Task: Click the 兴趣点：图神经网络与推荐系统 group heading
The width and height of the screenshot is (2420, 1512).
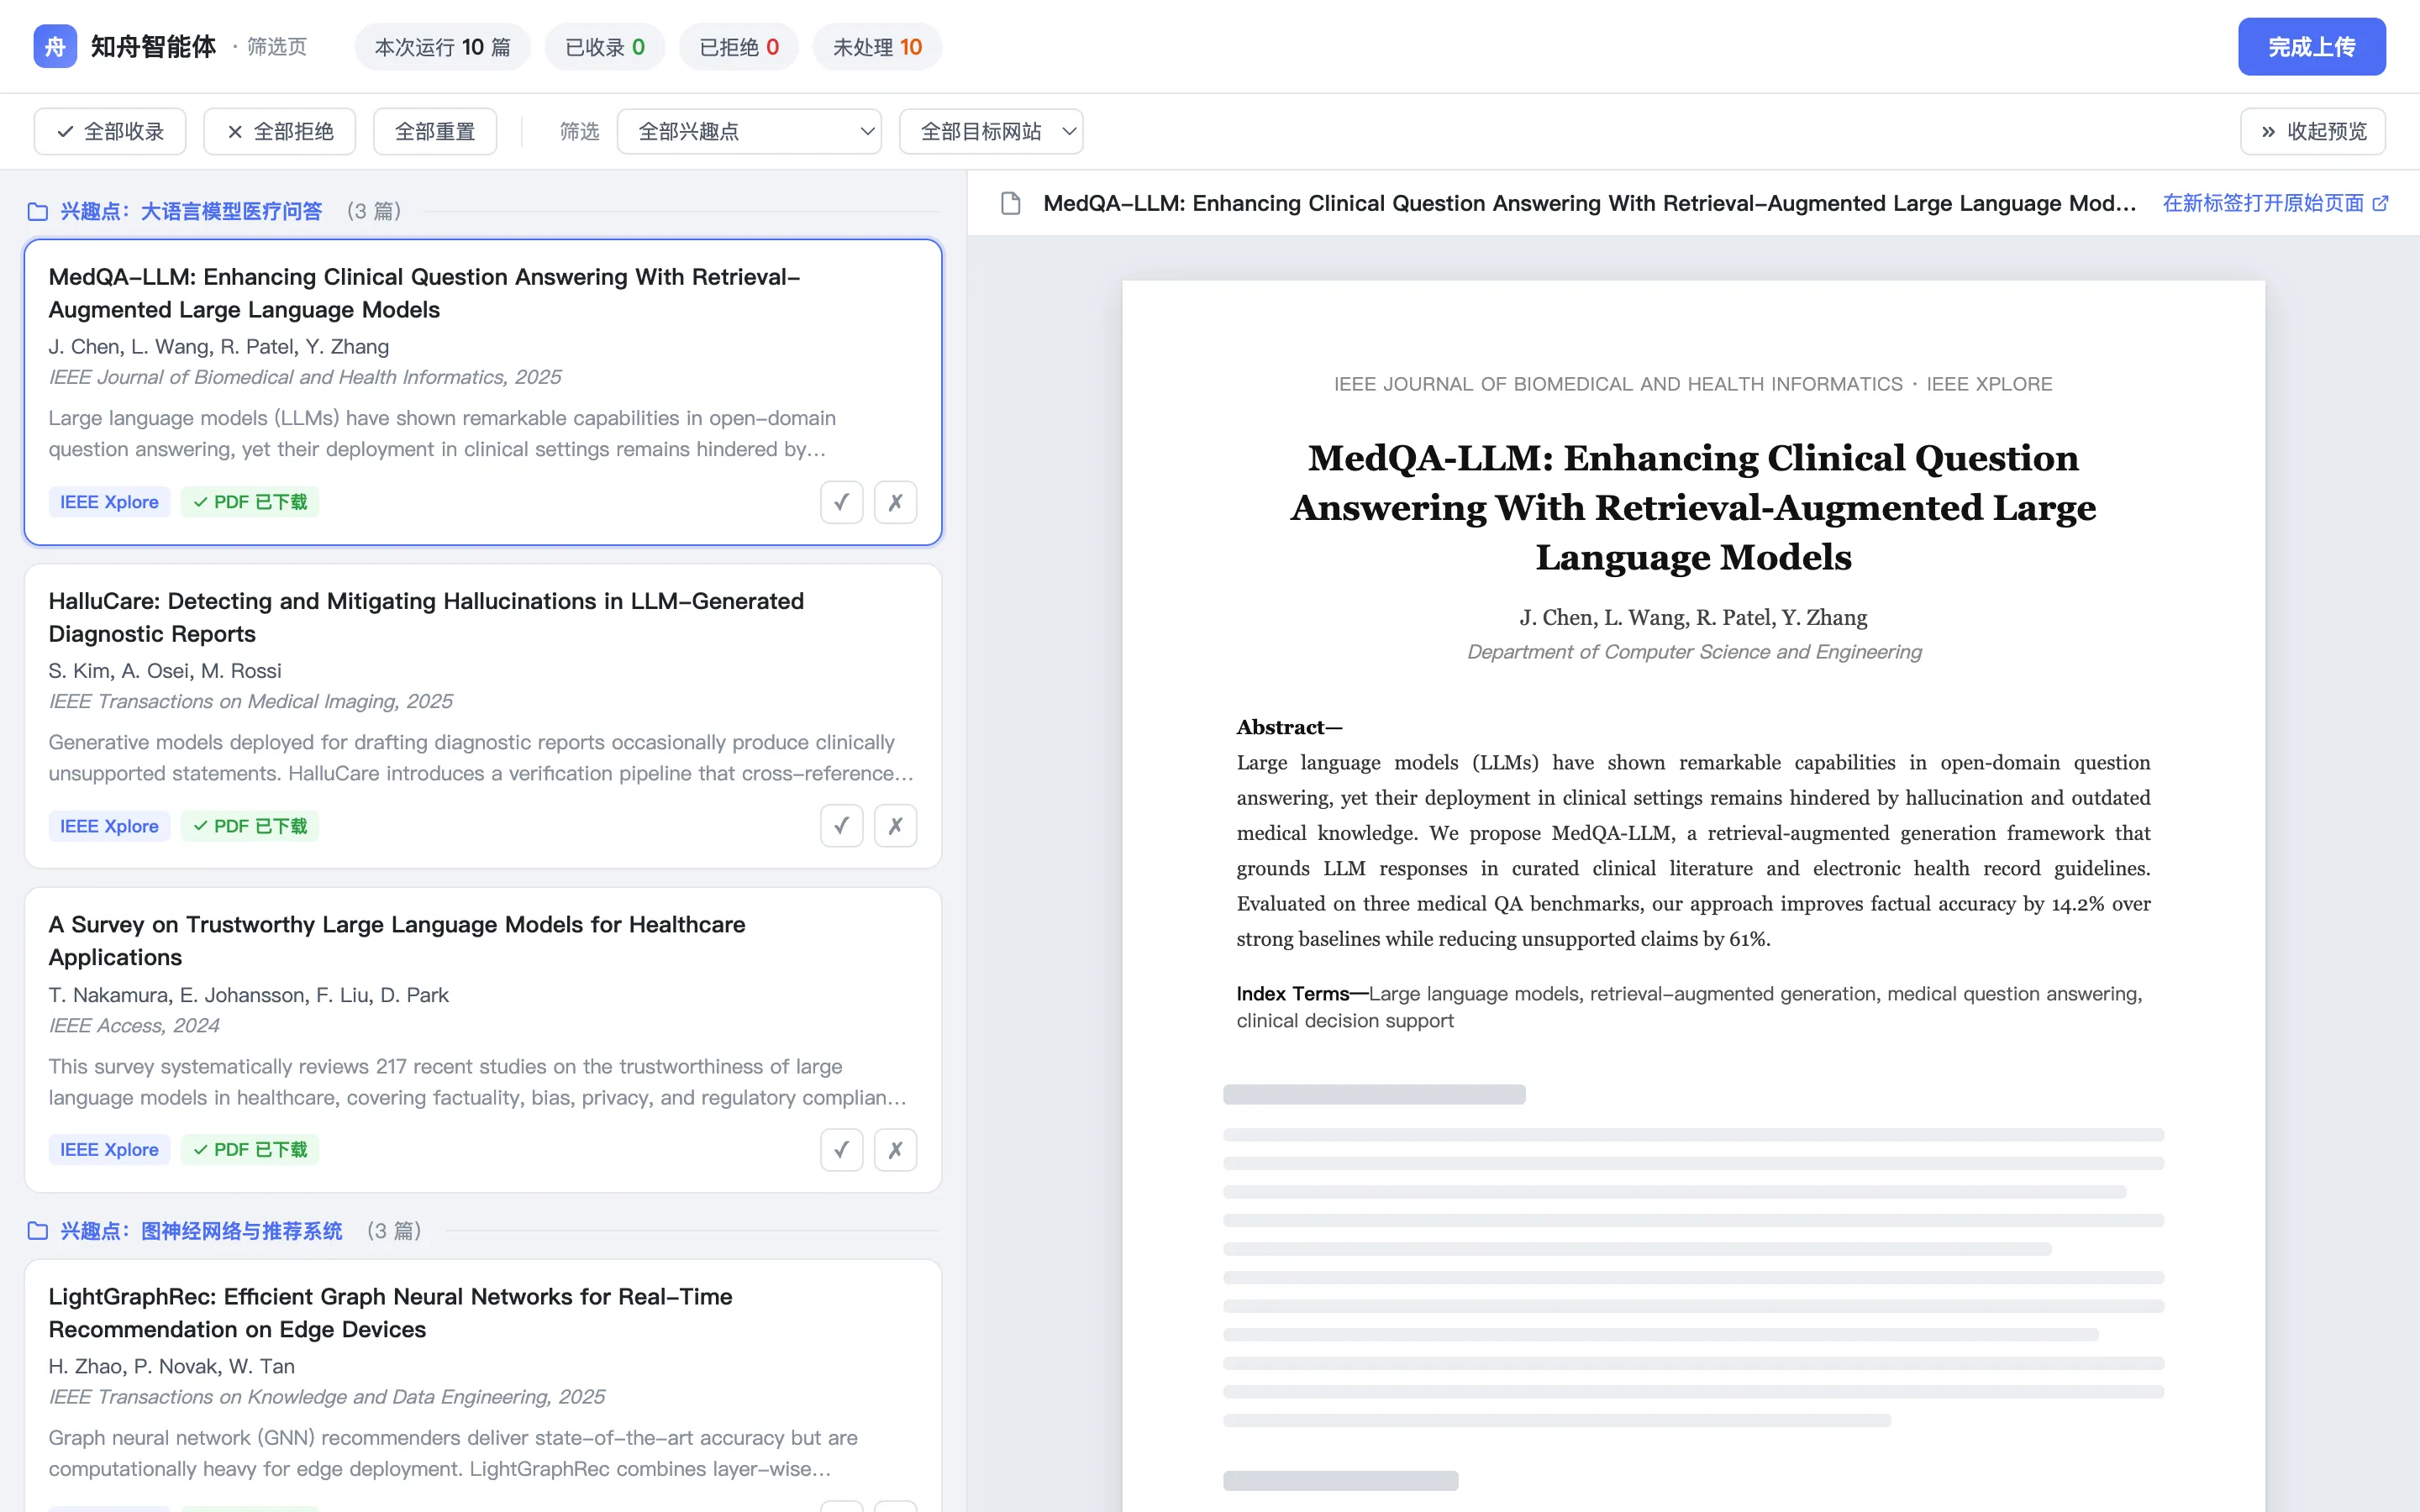Action: pos(201,1231)
